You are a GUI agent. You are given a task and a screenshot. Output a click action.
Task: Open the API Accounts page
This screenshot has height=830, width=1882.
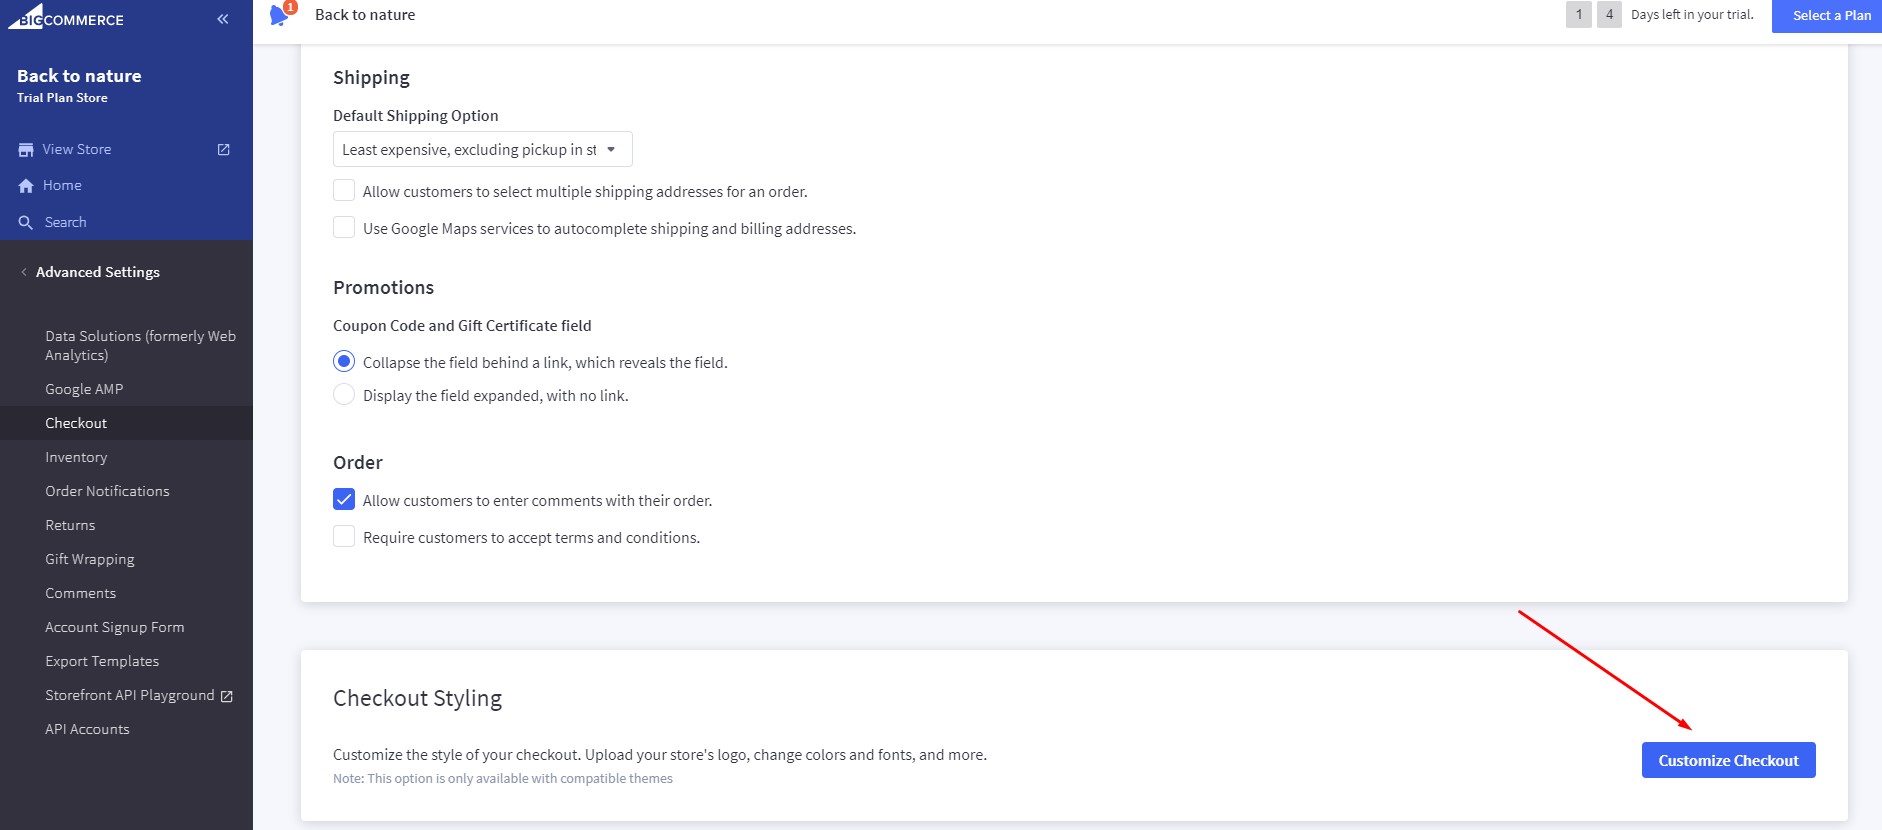pos(87,729)
